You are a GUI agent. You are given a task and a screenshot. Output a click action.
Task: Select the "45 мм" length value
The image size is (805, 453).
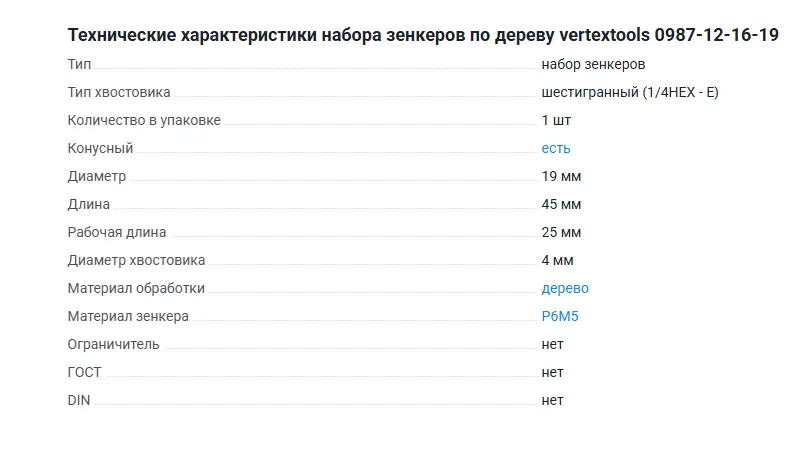click(561, 204)
